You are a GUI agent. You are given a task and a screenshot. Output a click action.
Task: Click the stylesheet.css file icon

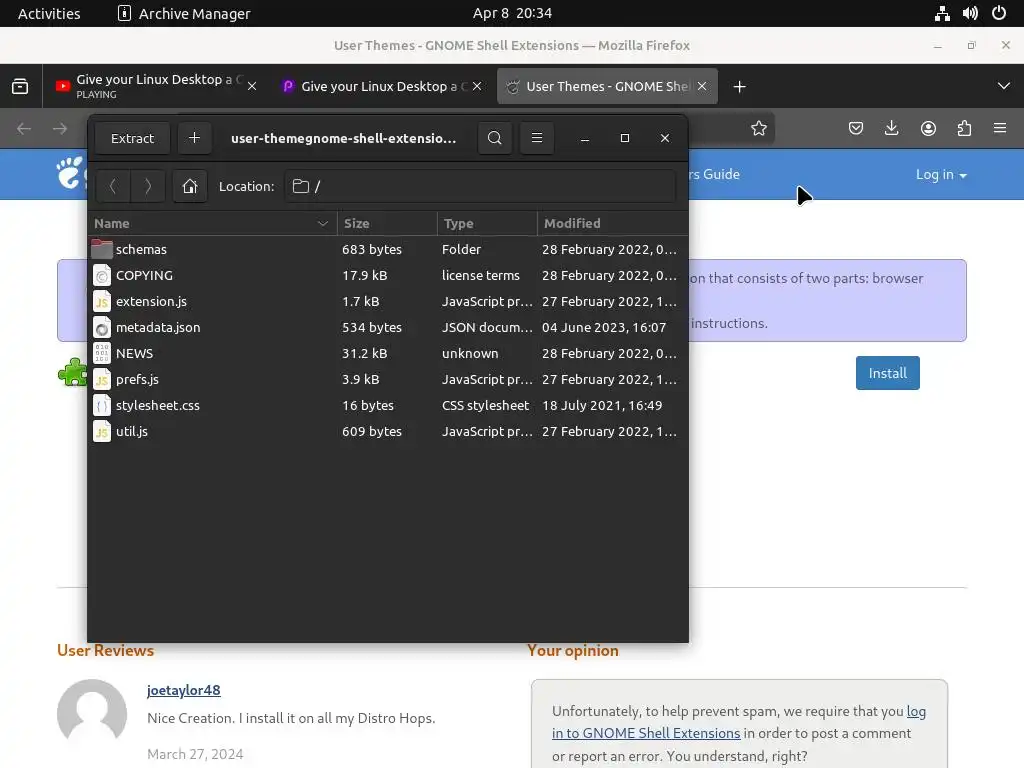(102, 406)
